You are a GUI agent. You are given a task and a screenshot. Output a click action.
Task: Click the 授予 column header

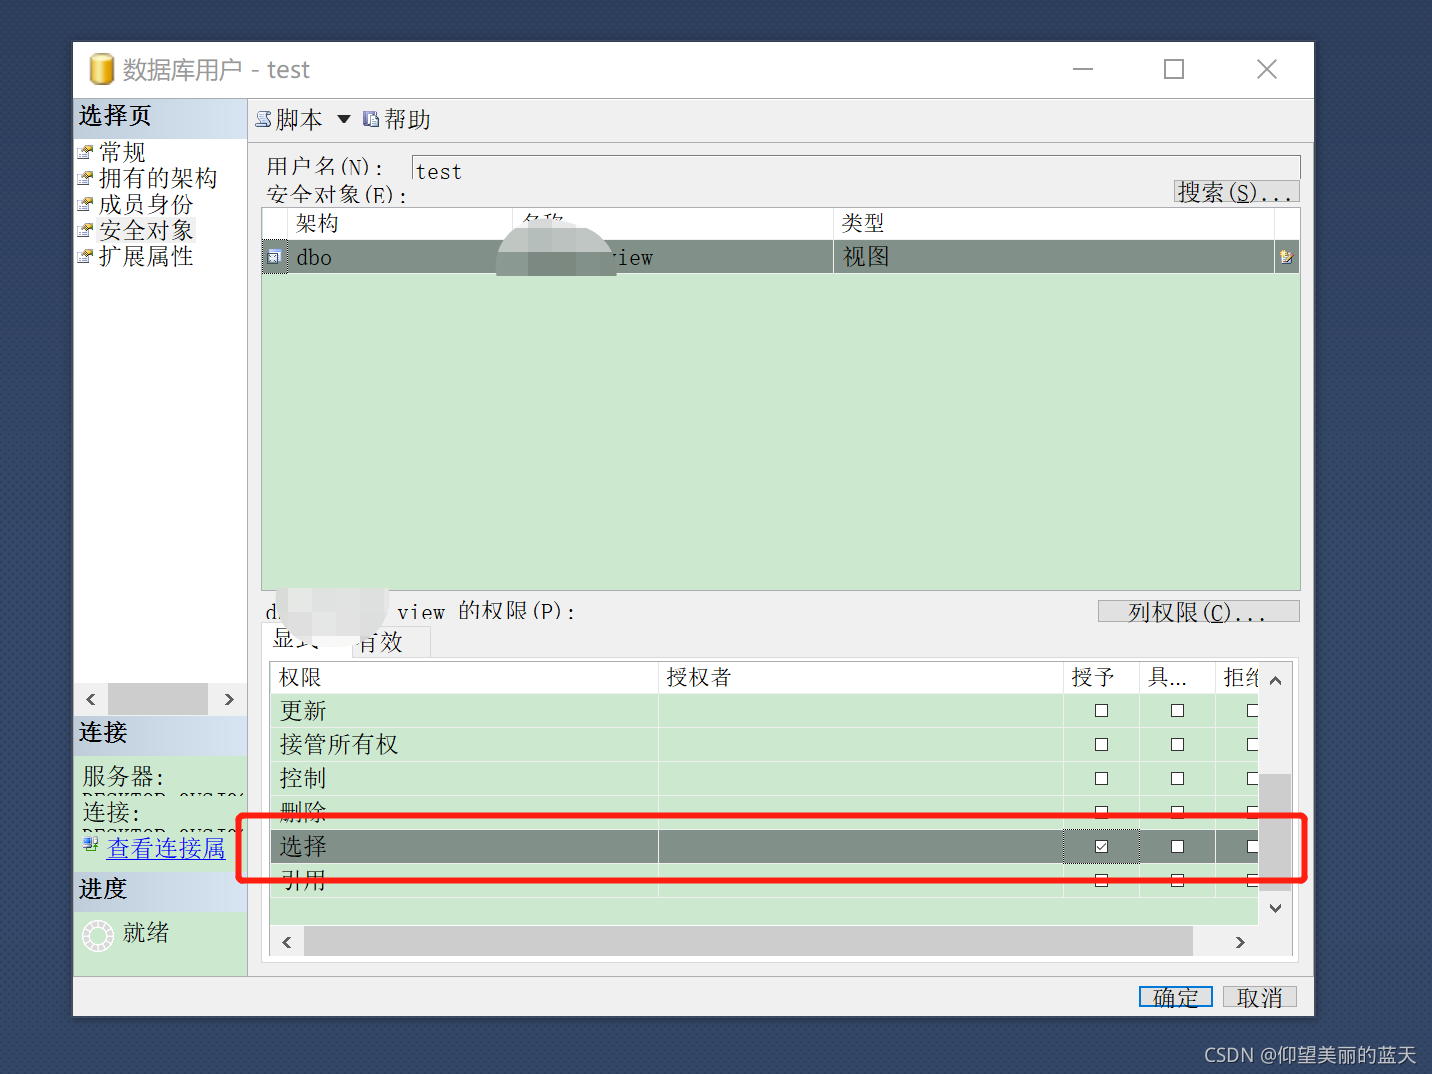[1101, 677]
